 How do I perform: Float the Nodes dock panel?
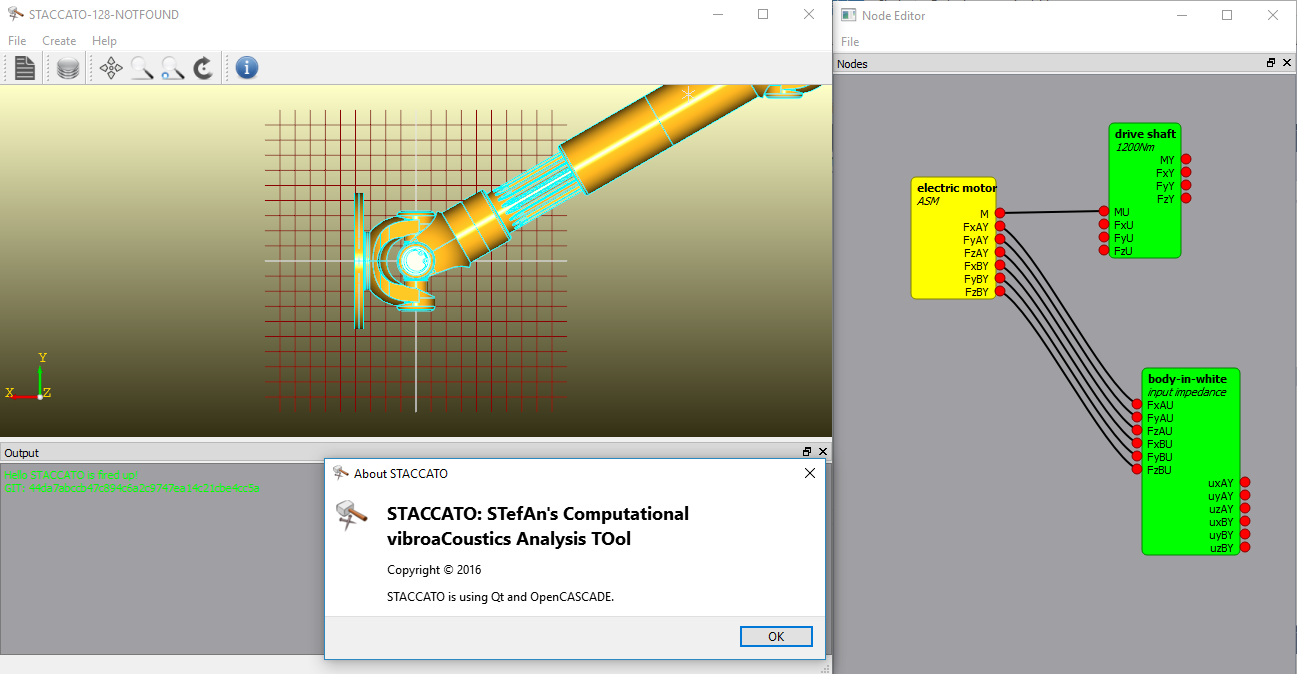1271,63
